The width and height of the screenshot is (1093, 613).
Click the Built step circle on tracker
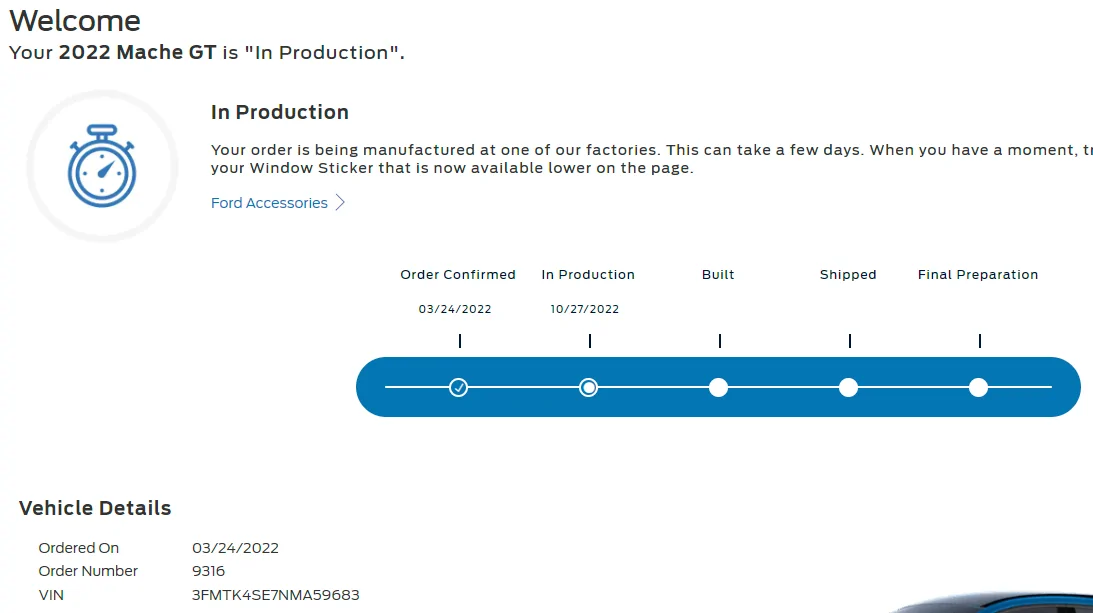click(718, 387)
